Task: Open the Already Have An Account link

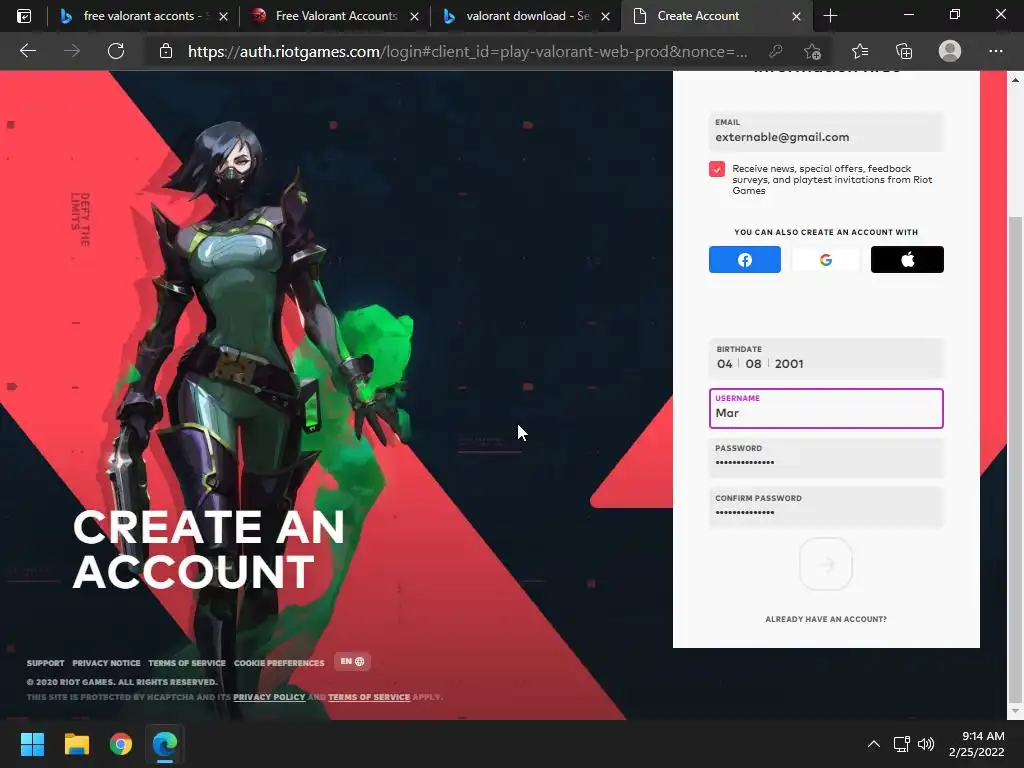Action: pos(825,619)
